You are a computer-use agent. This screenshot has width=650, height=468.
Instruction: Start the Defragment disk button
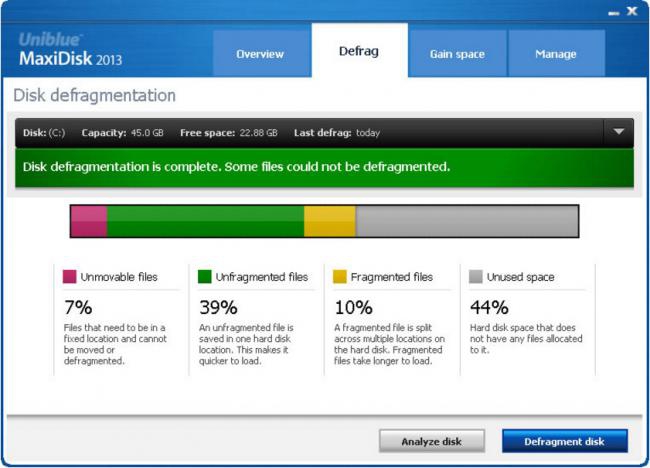(x=565, y=441)
